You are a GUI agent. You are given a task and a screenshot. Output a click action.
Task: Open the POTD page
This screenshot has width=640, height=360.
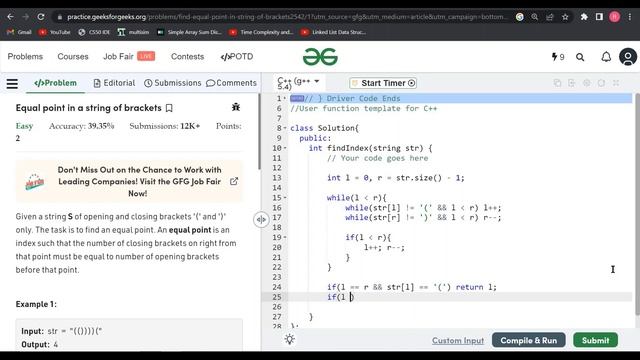pos(237,56)
